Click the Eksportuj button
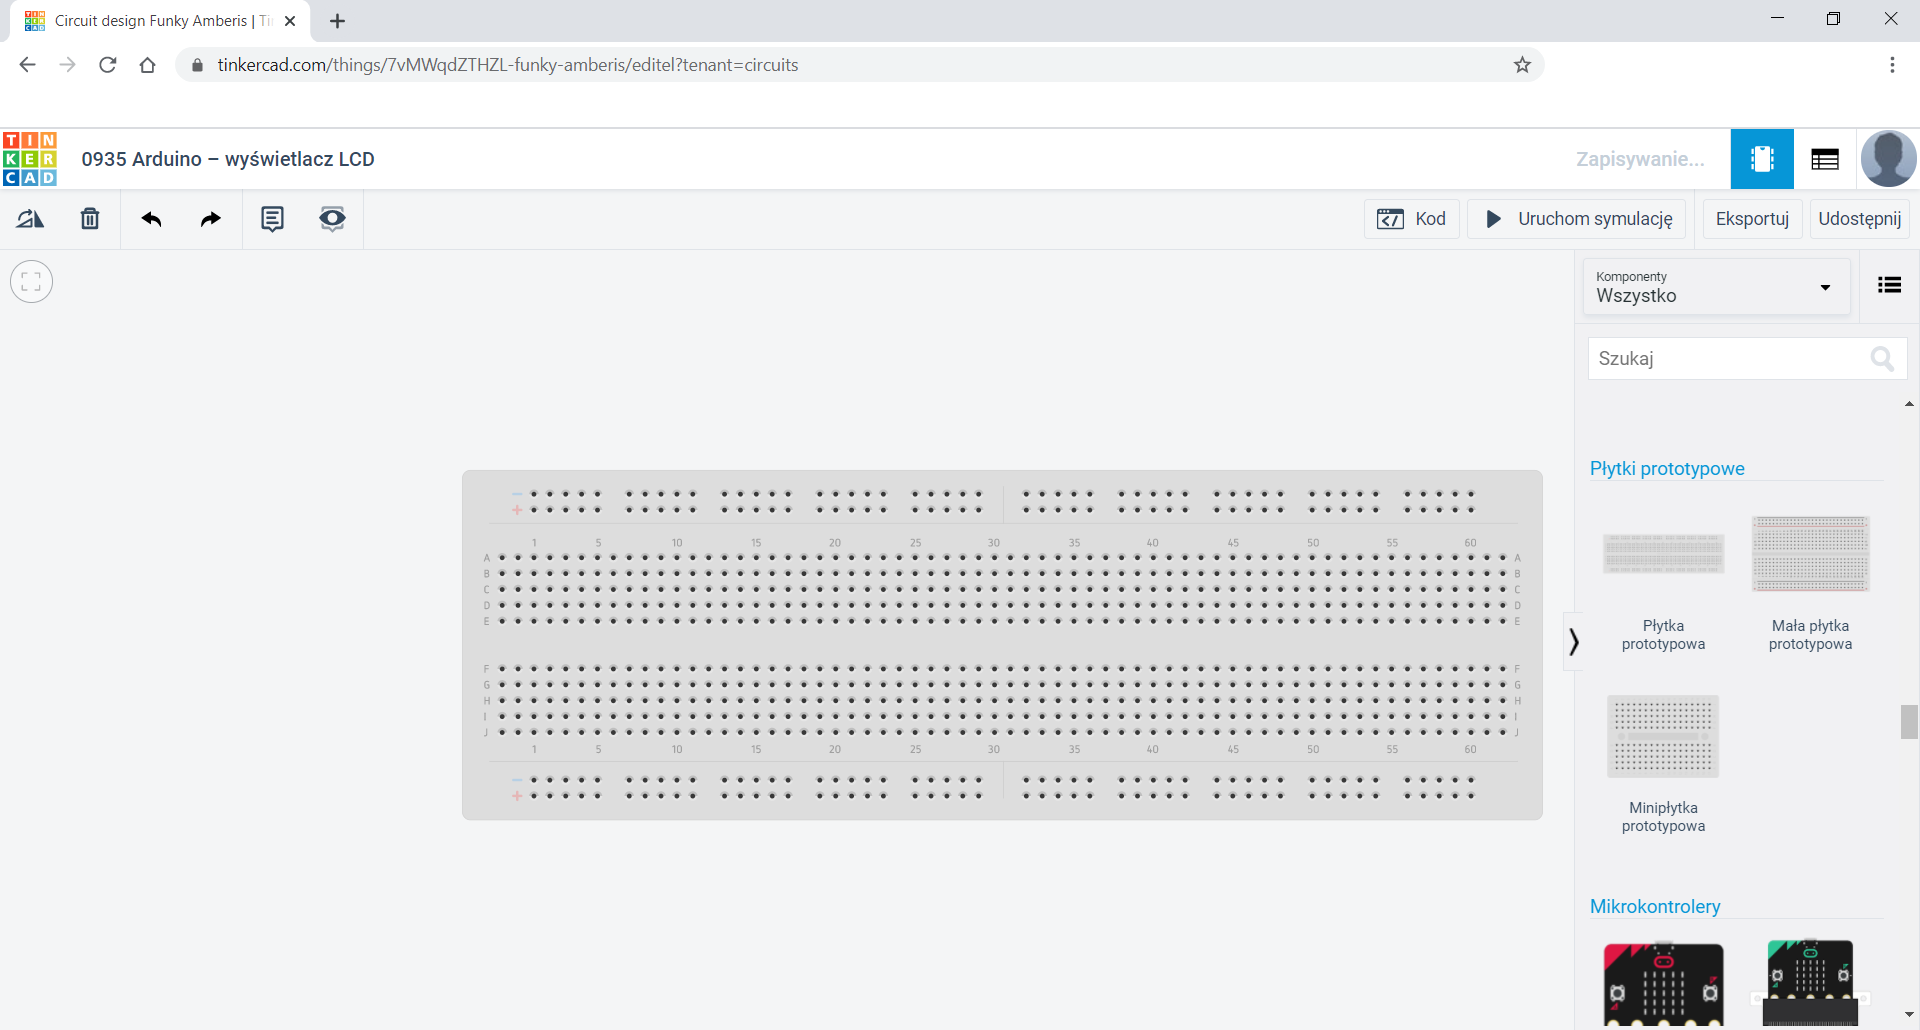 tap(1751, 219)
